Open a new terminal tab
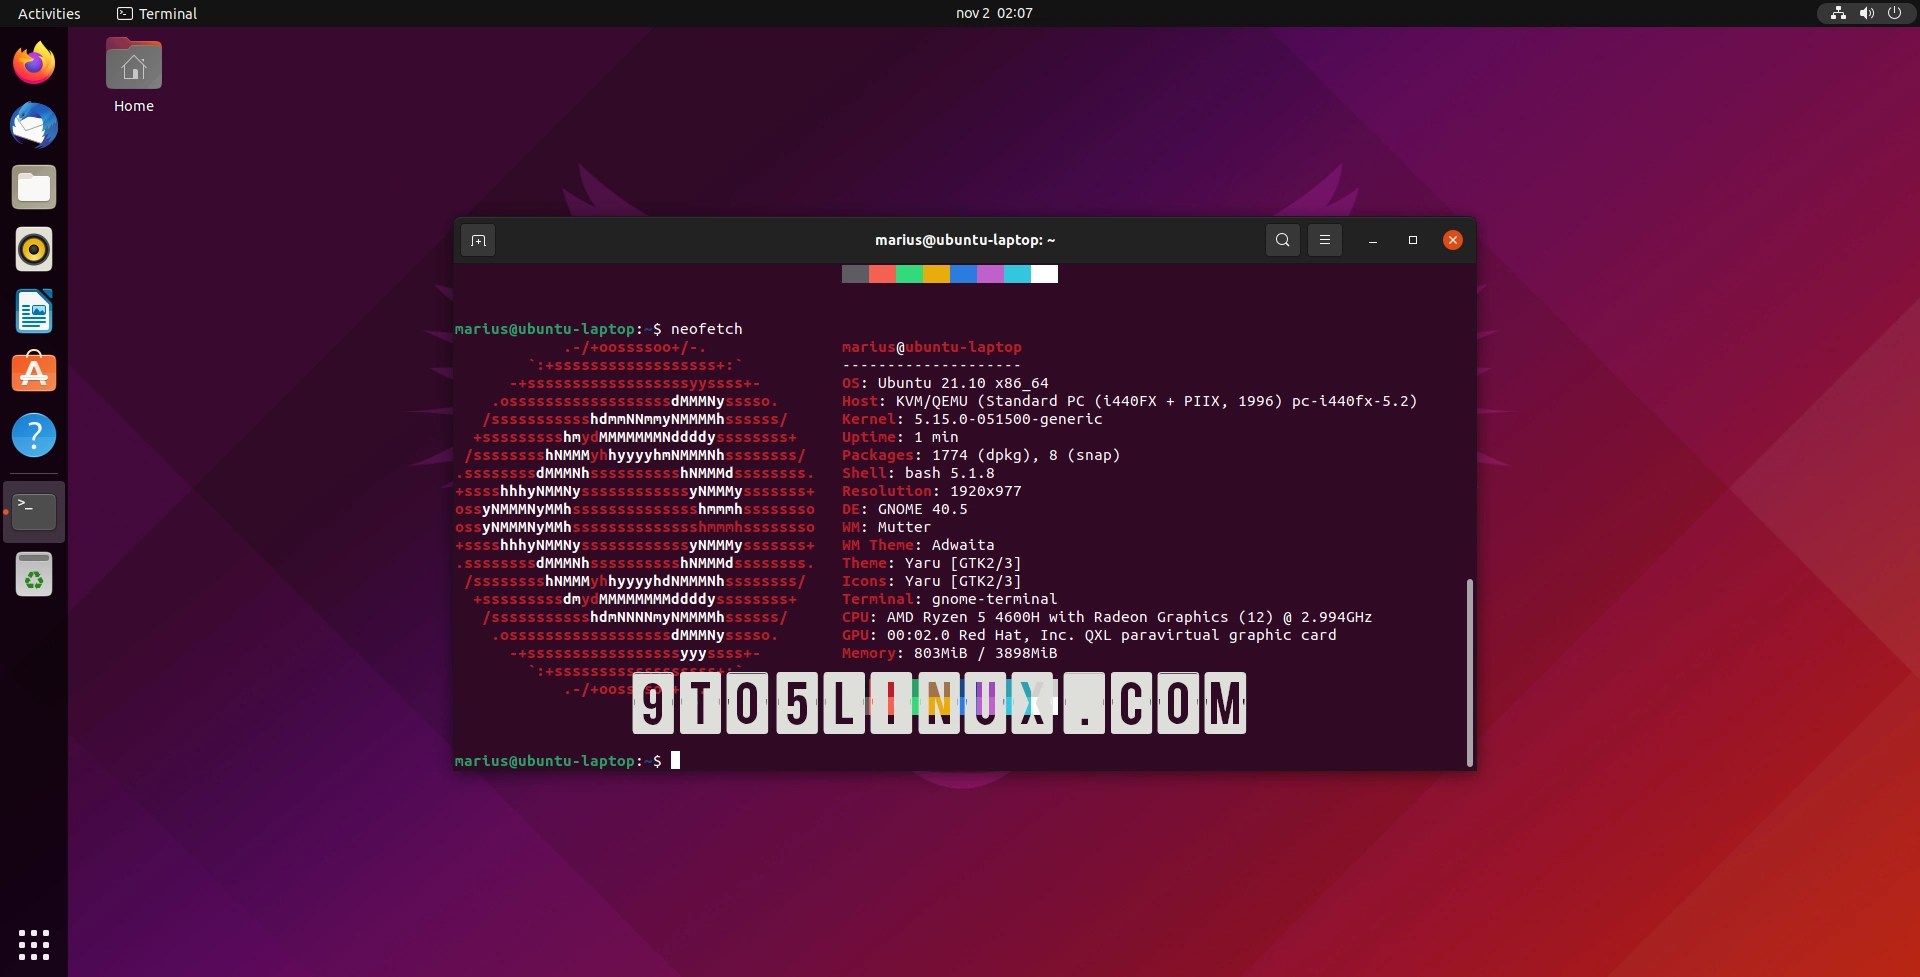Image resolution: width=1920 pixels, height=977 pixels. (478, 240)
